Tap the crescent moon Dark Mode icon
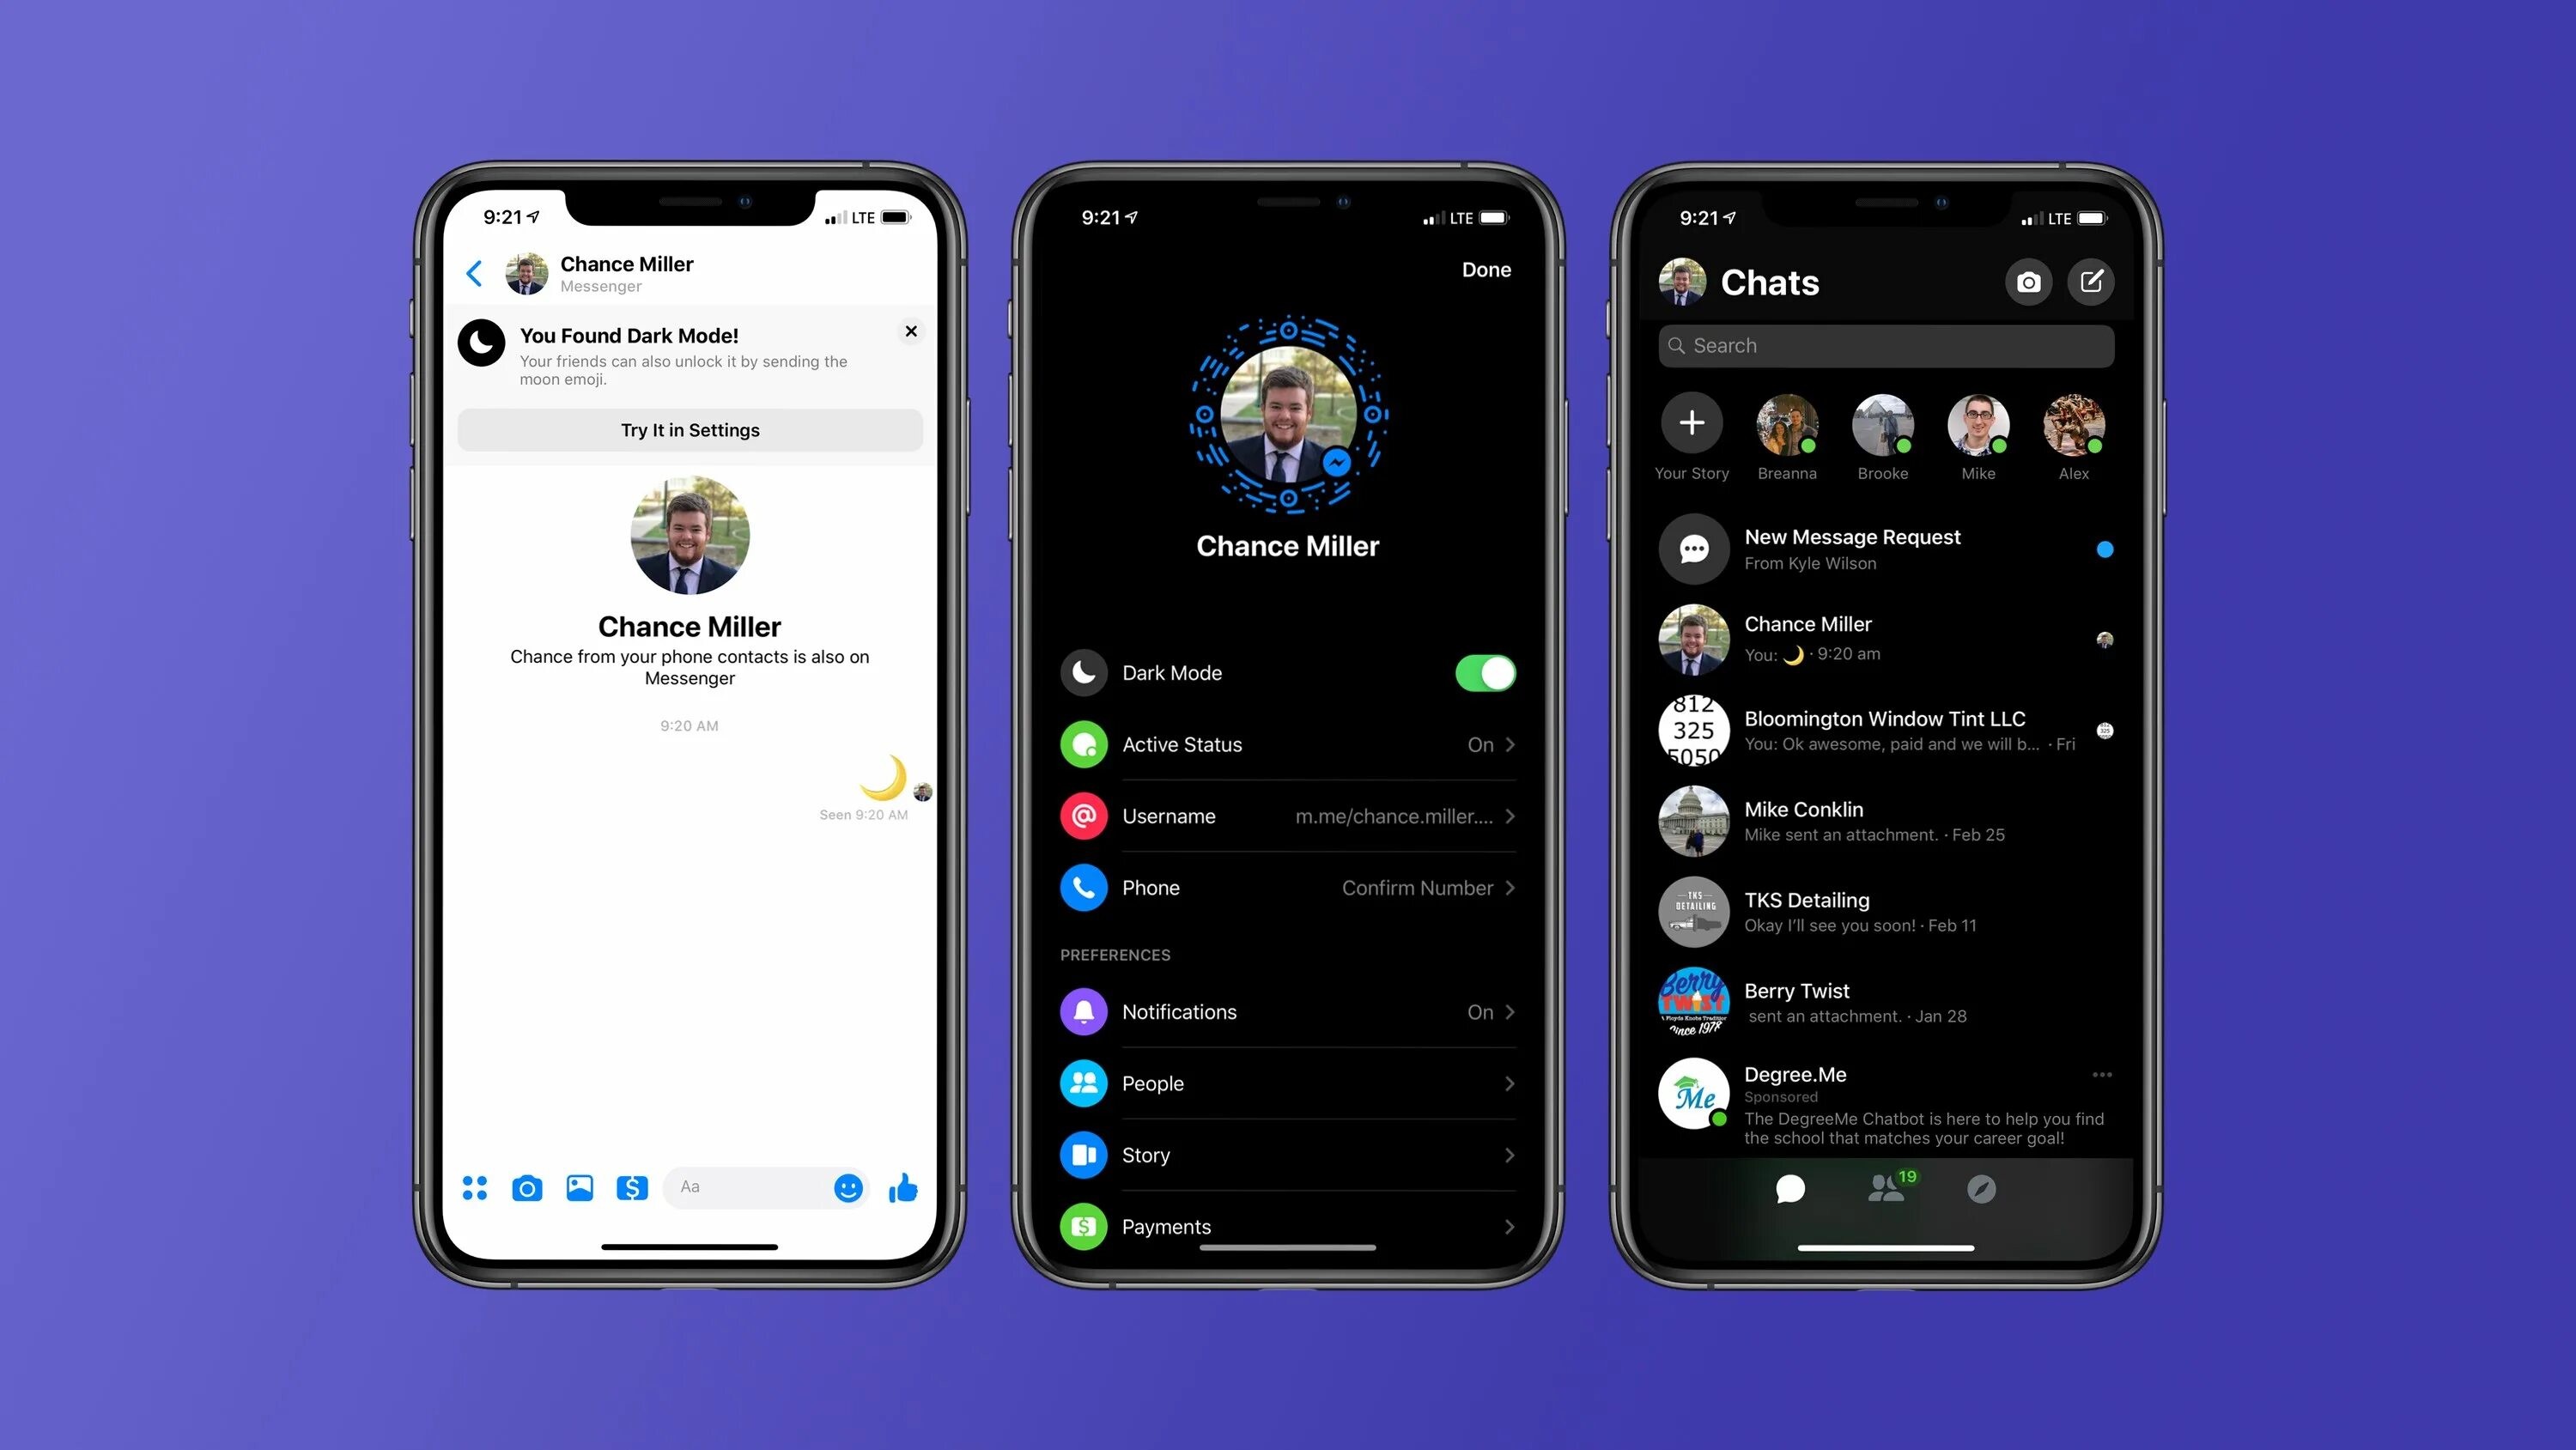Image resolution: width=2576 pixels, height=1450 pixels. tap(1084, 672)
